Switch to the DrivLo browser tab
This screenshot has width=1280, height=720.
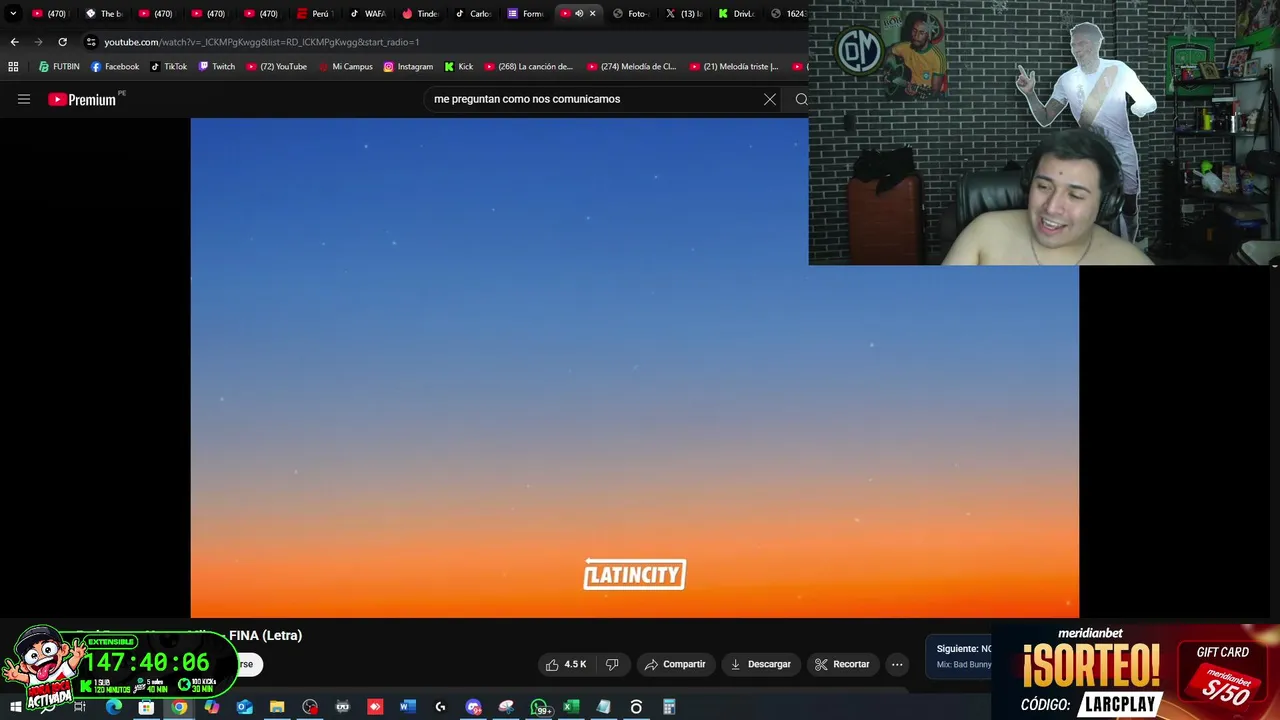(736, 14)
